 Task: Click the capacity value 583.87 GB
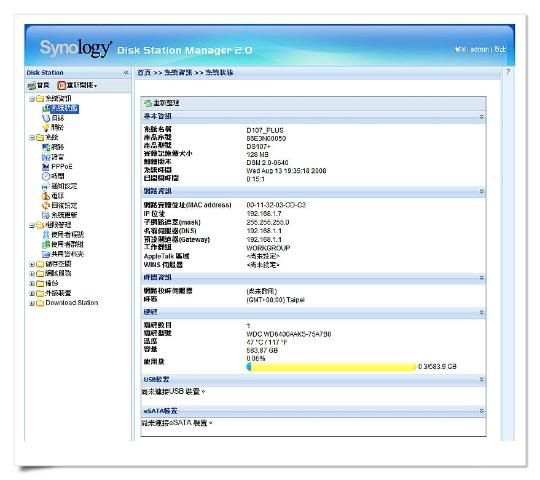click(x=262, y=351)
